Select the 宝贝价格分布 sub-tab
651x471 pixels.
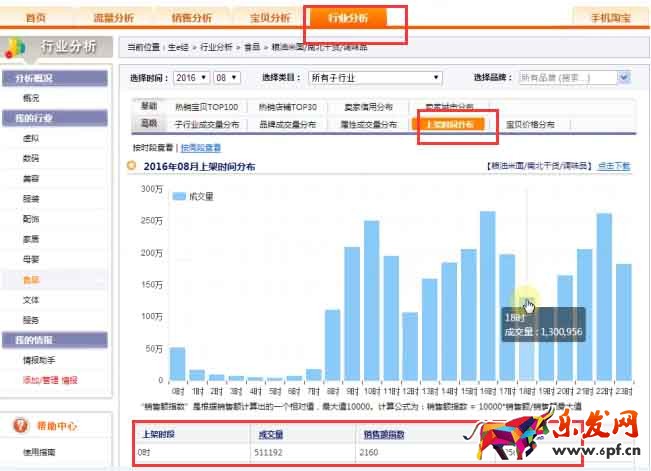point(537,124)
